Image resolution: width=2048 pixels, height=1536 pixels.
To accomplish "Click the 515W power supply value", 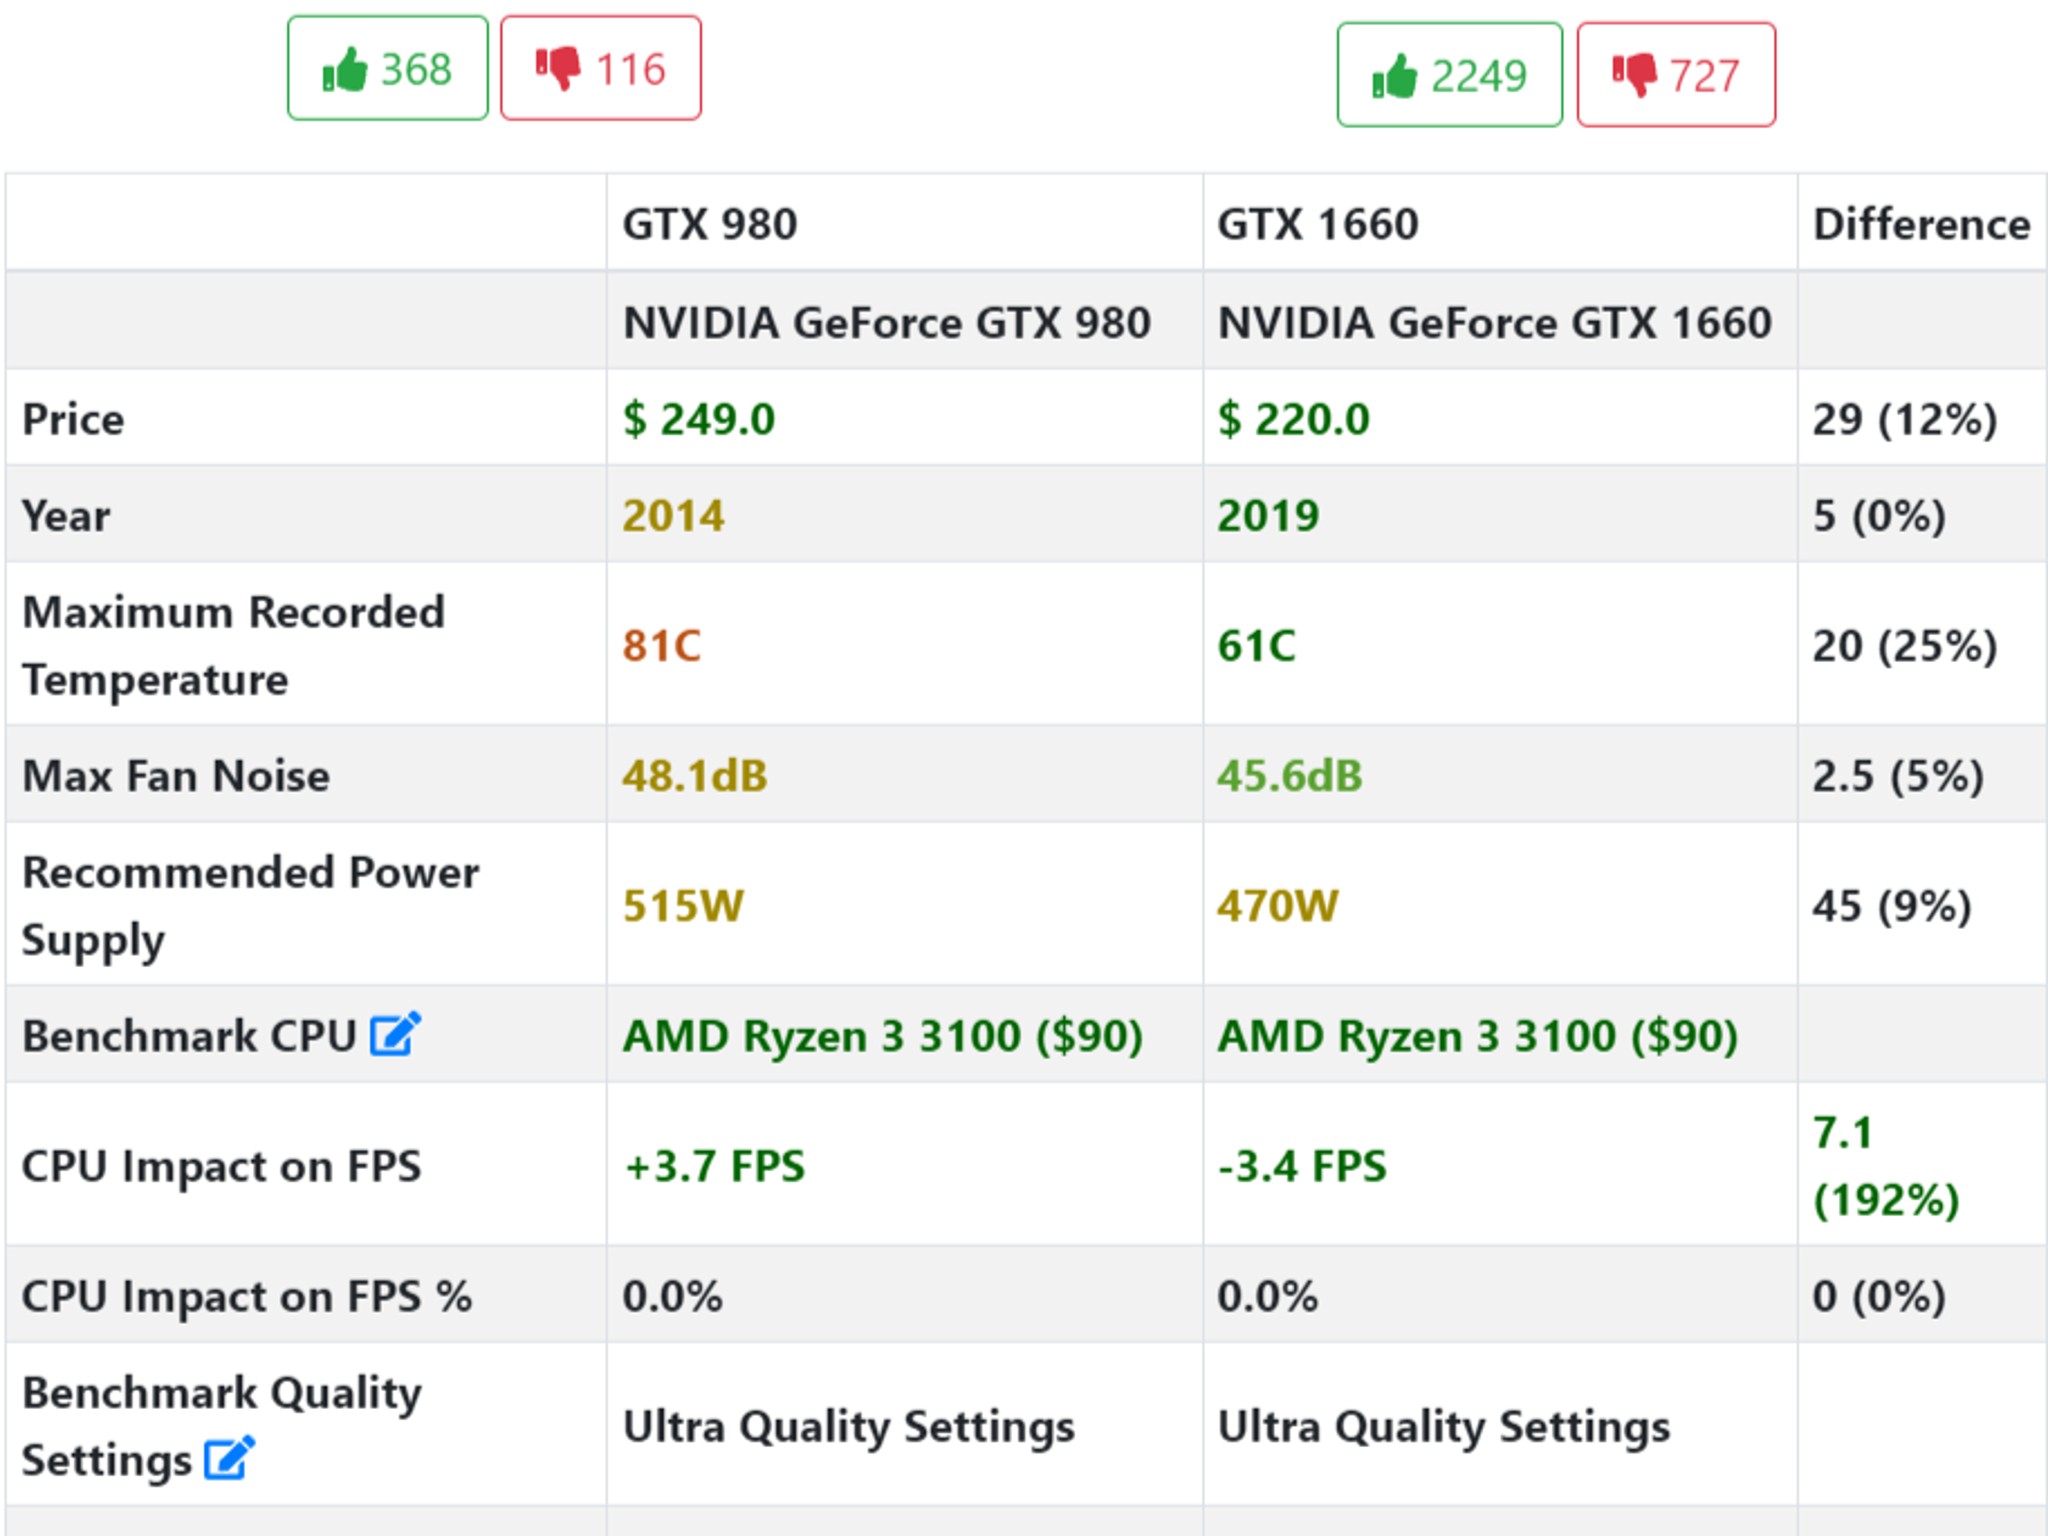I will click(x=683, y=905).
